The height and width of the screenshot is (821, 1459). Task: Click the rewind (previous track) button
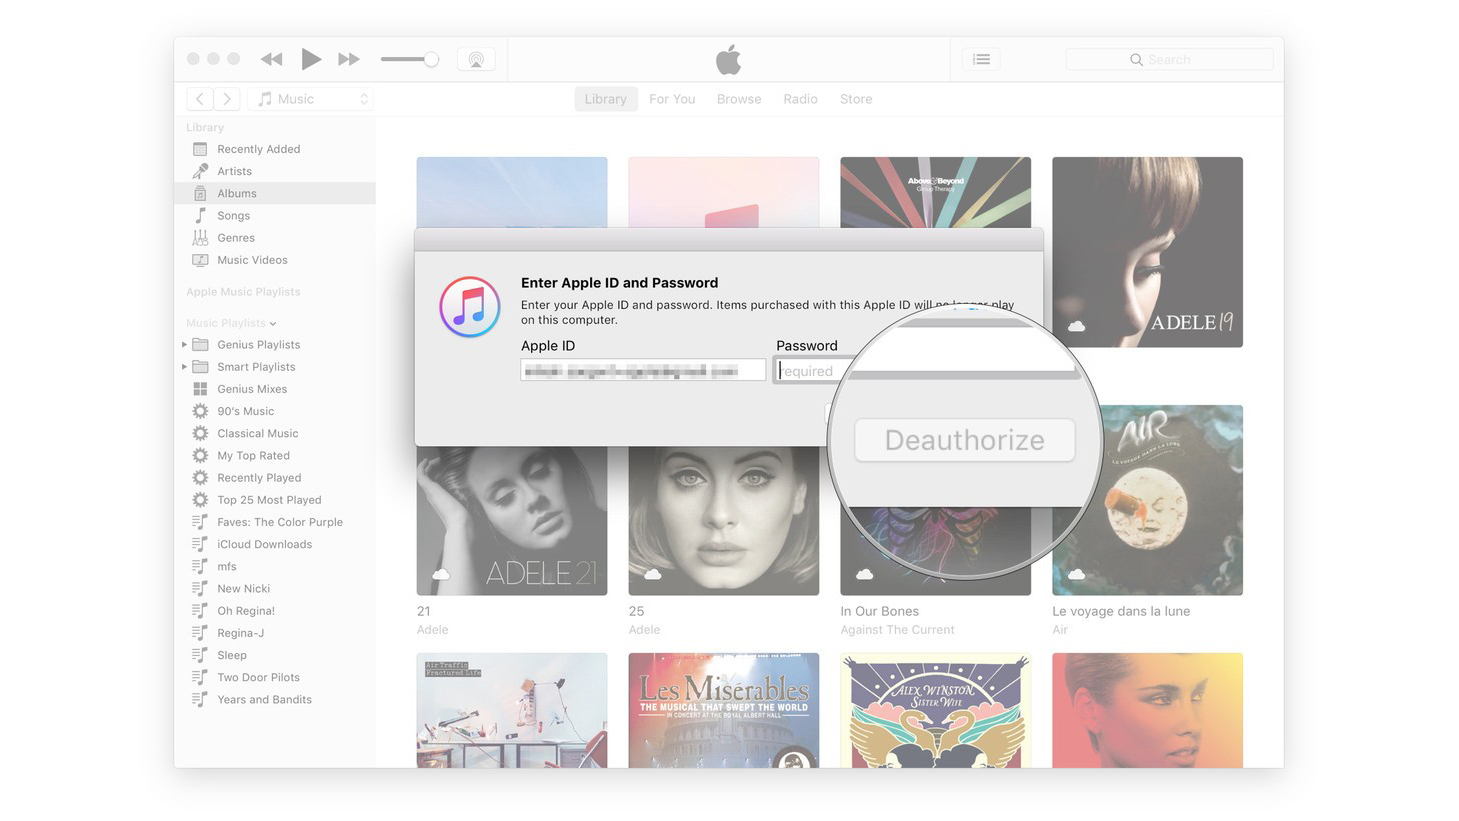click(271, 59)
